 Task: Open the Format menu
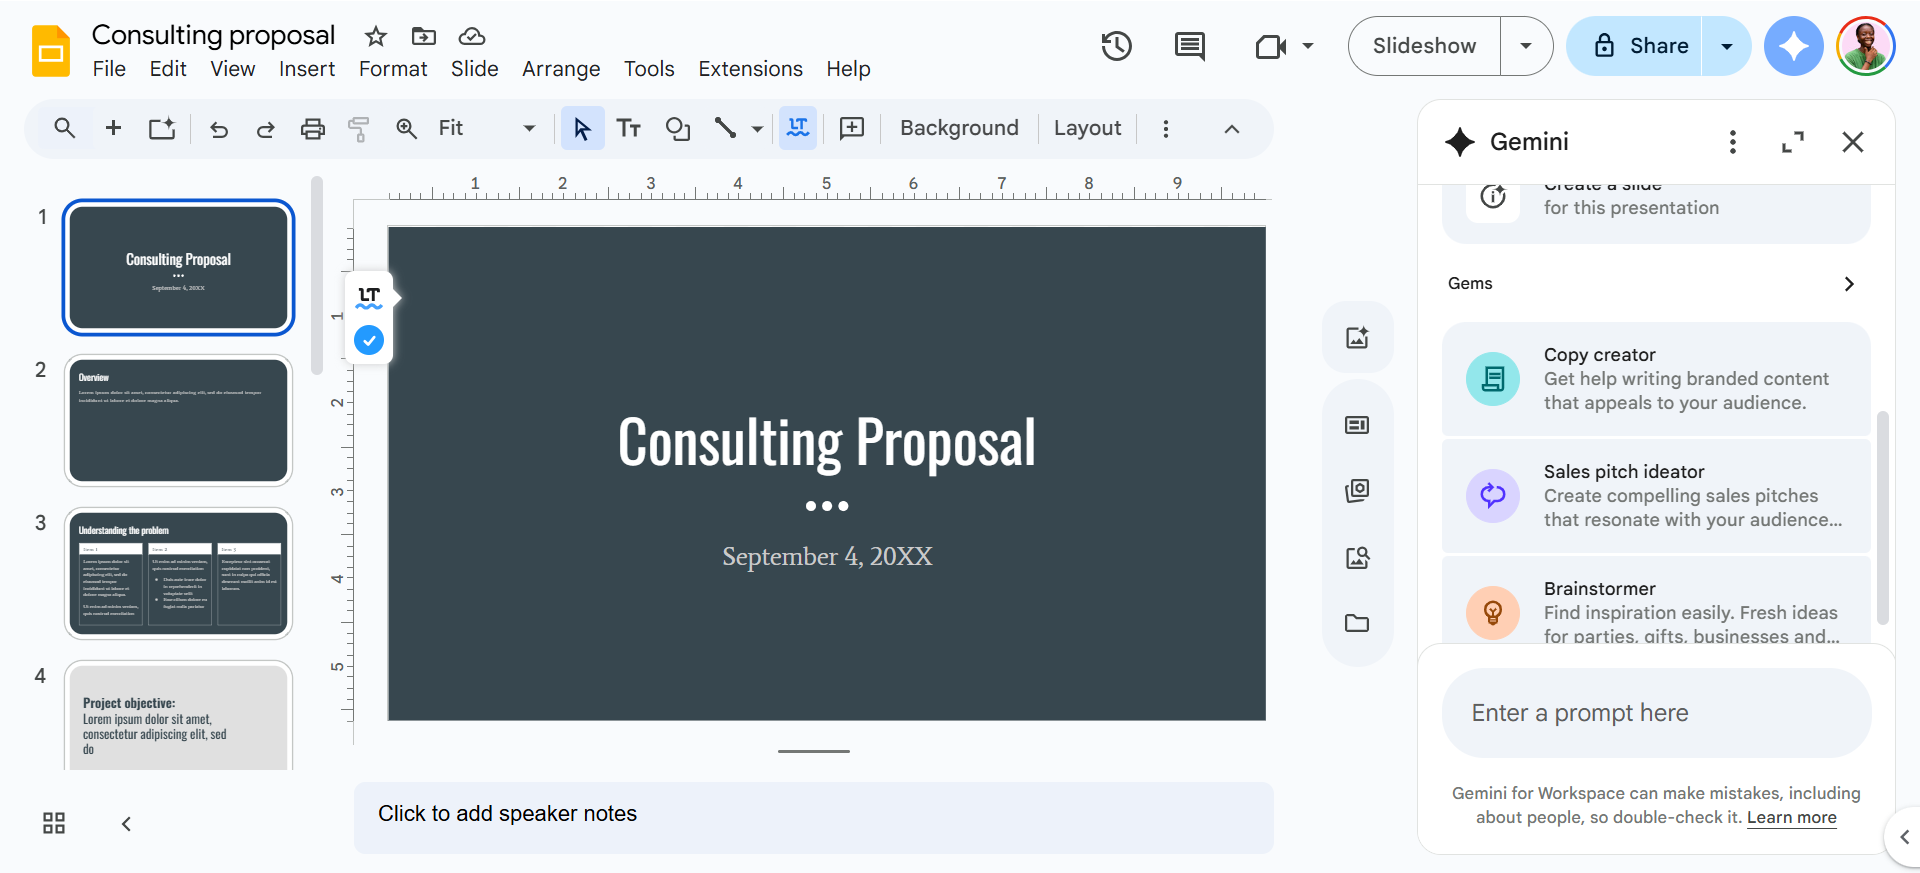tap(393, 69)
